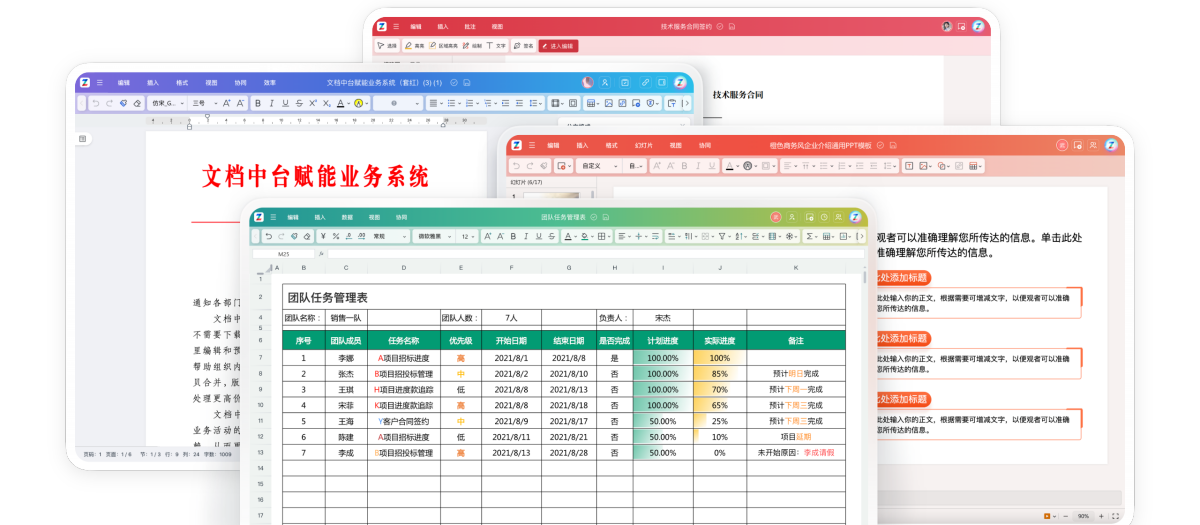Screen dimensions: 1200x525
Task: Open the 数据 menu in the spreadsheet
Action: 347,217
